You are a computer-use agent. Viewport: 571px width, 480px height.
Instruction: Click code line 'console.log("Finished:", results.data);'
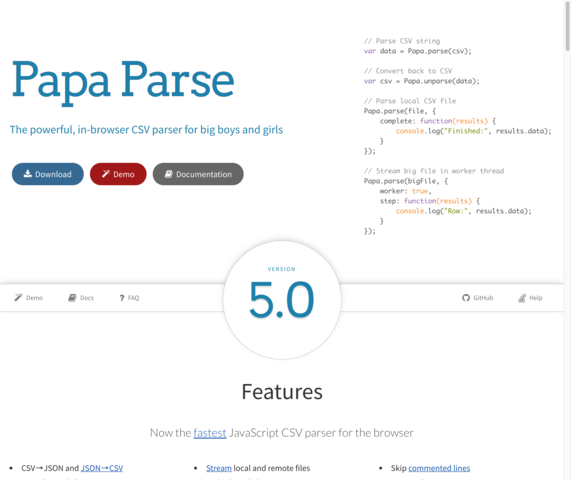pyautogui.click(x=474, y=131)
